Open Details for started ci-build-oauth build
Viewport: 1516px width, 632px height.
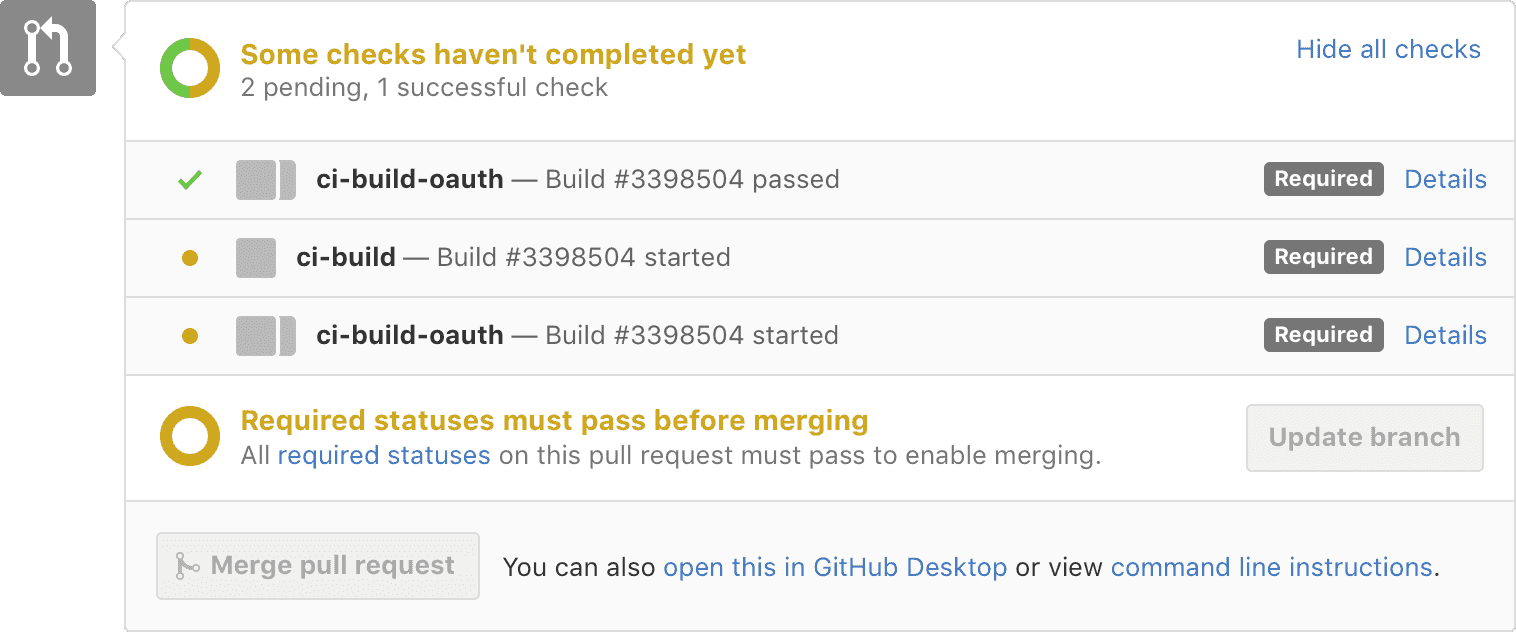click(x=1445, y=336)
